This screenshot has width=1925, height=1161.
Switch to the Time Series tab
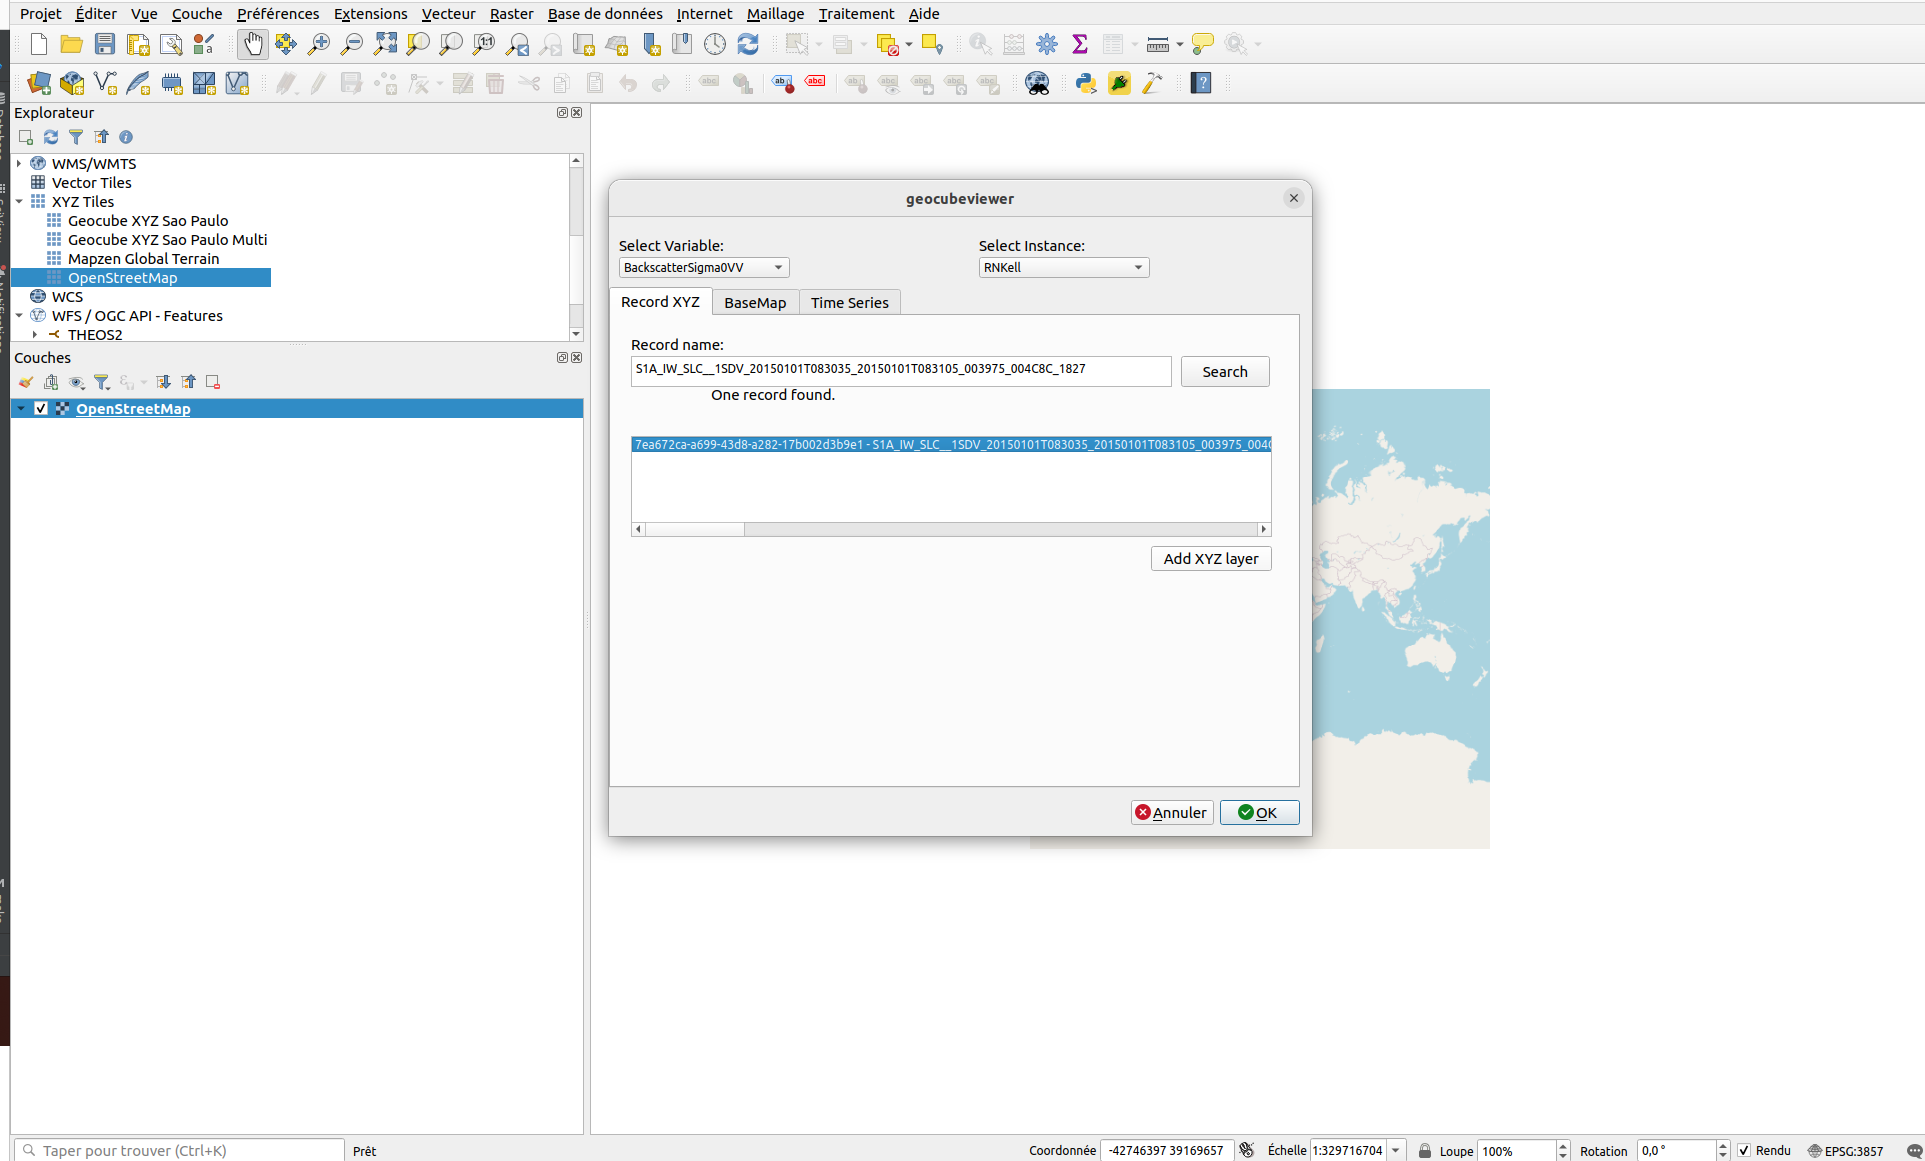click(x=849, y=302)
